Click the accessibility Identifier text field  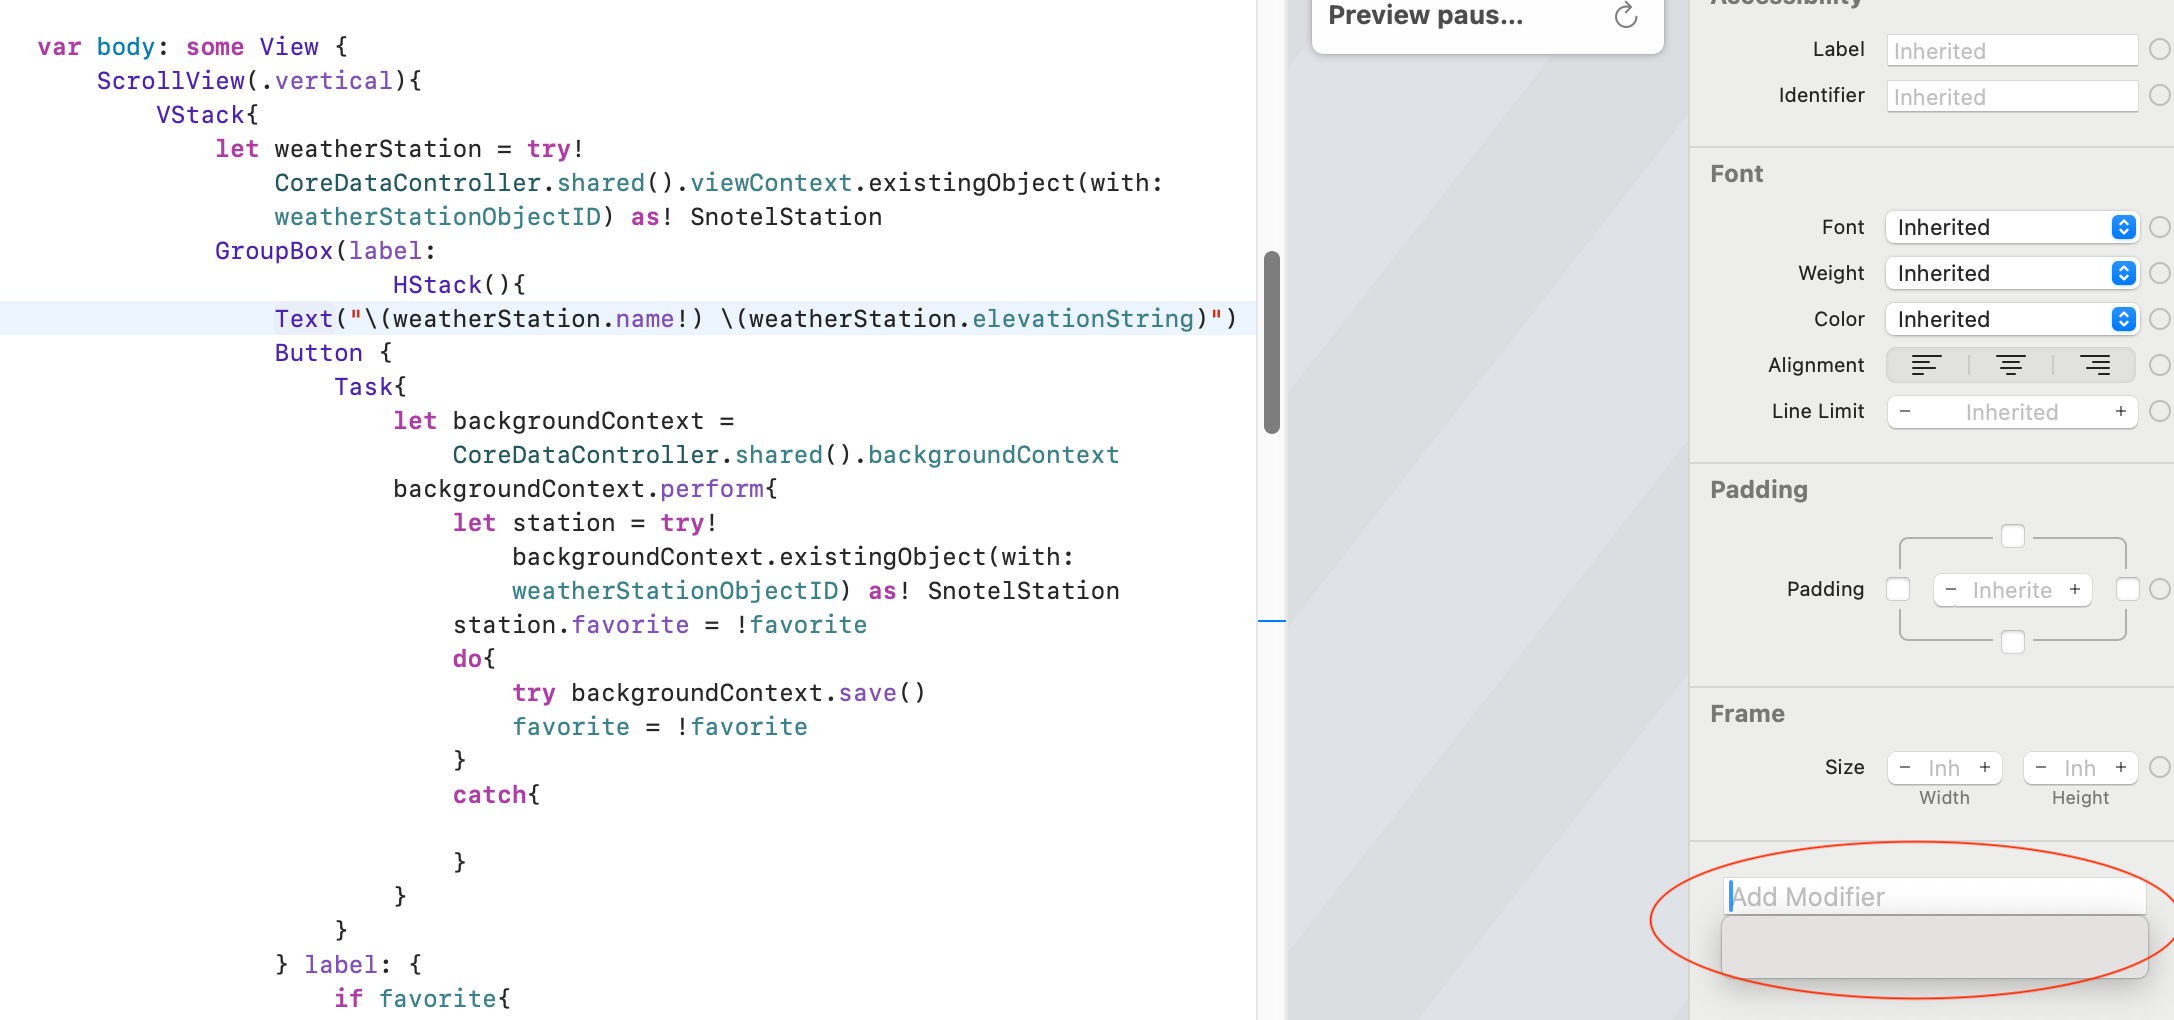pos(2011,97)
